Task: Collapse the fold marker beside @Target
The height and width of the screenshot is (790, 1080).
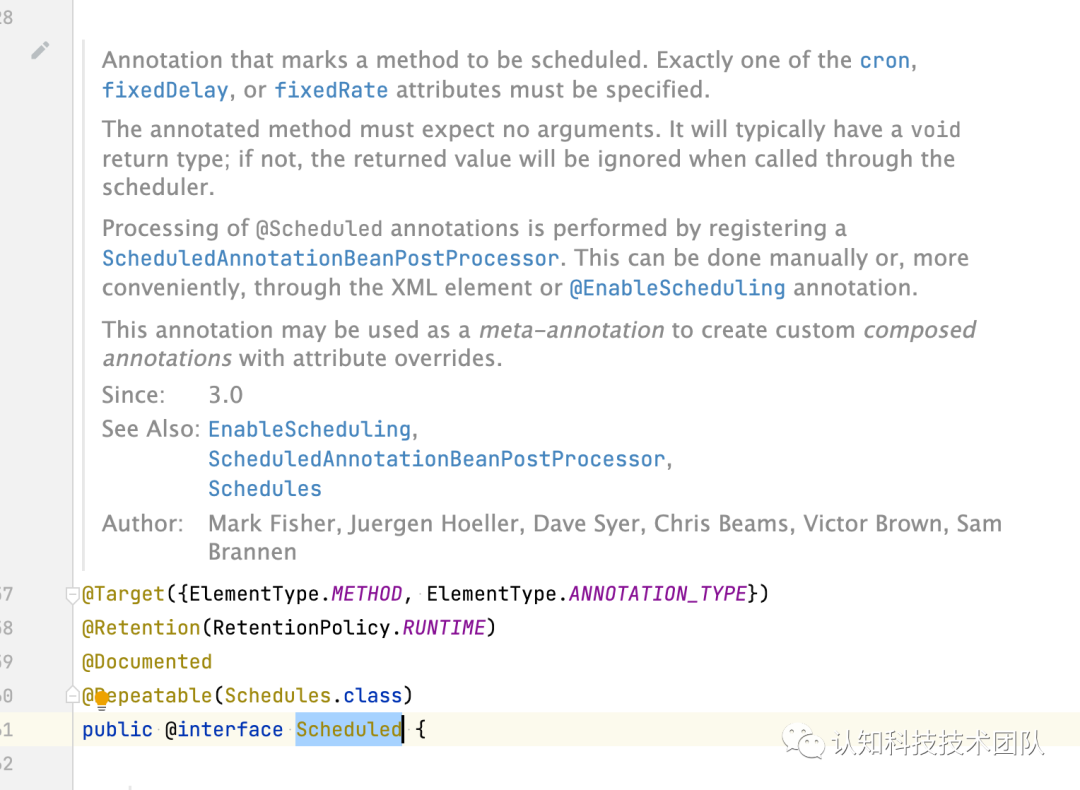Action: point(72,595)
